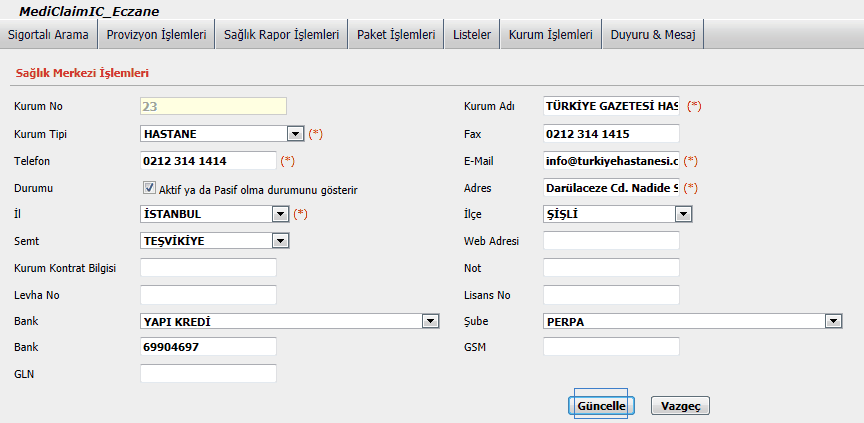This screenshot has width=864, height=423.
Task: Select the empty GLN input field
Action: [x=208, y=373]
